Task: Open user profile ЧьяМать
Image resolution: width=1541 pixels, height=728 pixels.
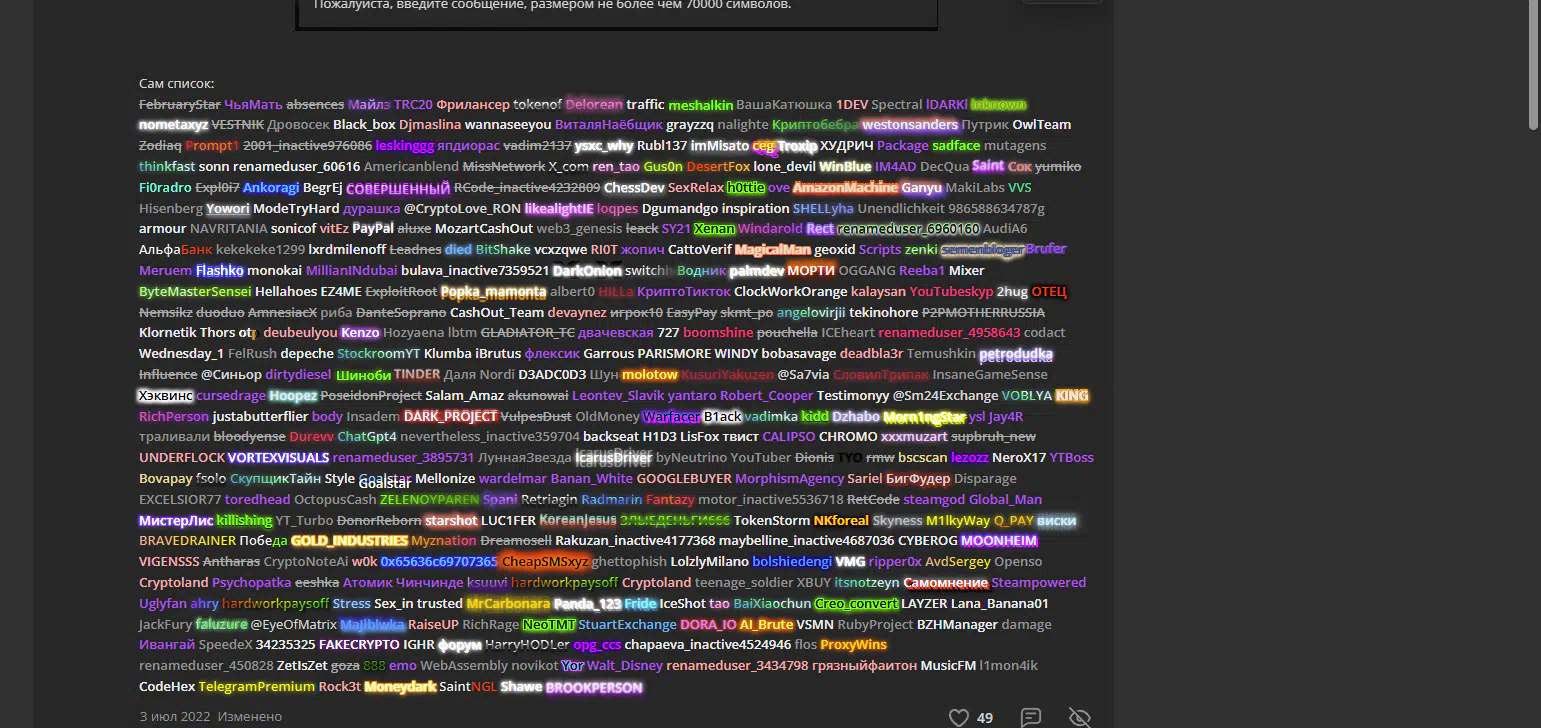Action: [253, 104]
